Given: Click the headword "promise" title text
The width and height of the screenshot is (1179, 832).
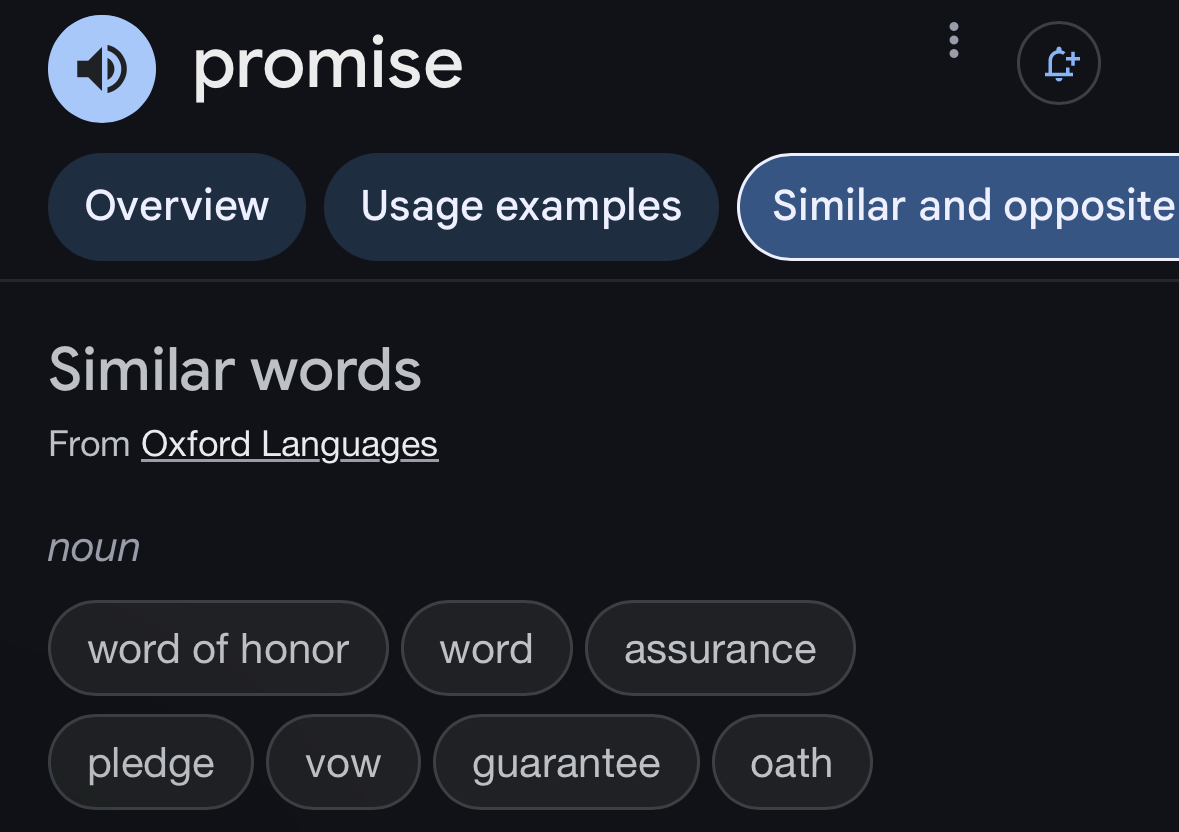Looking at the screenshot, I should point(328,67).
